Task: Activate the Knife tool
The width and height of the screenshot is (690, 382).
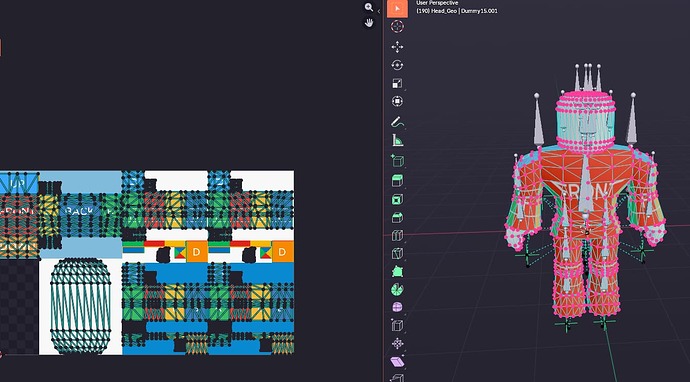Action: 397,253
